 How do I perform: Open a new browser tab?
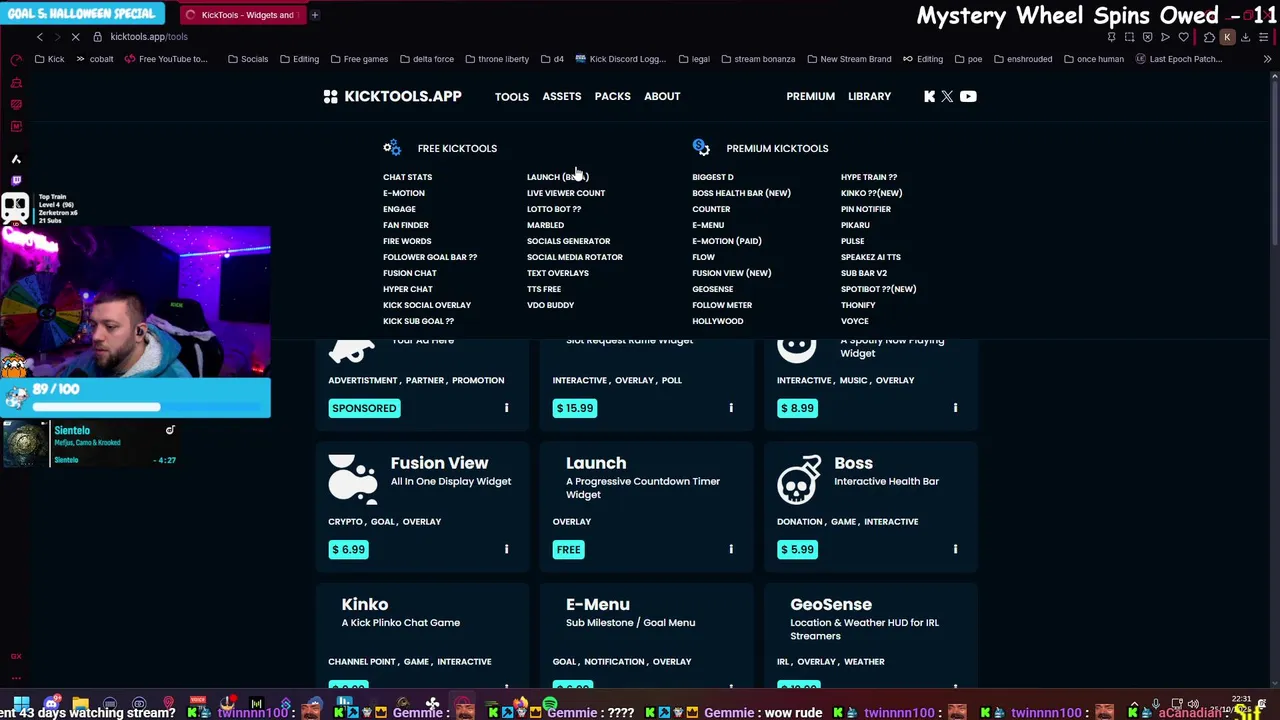pos(314,15)
